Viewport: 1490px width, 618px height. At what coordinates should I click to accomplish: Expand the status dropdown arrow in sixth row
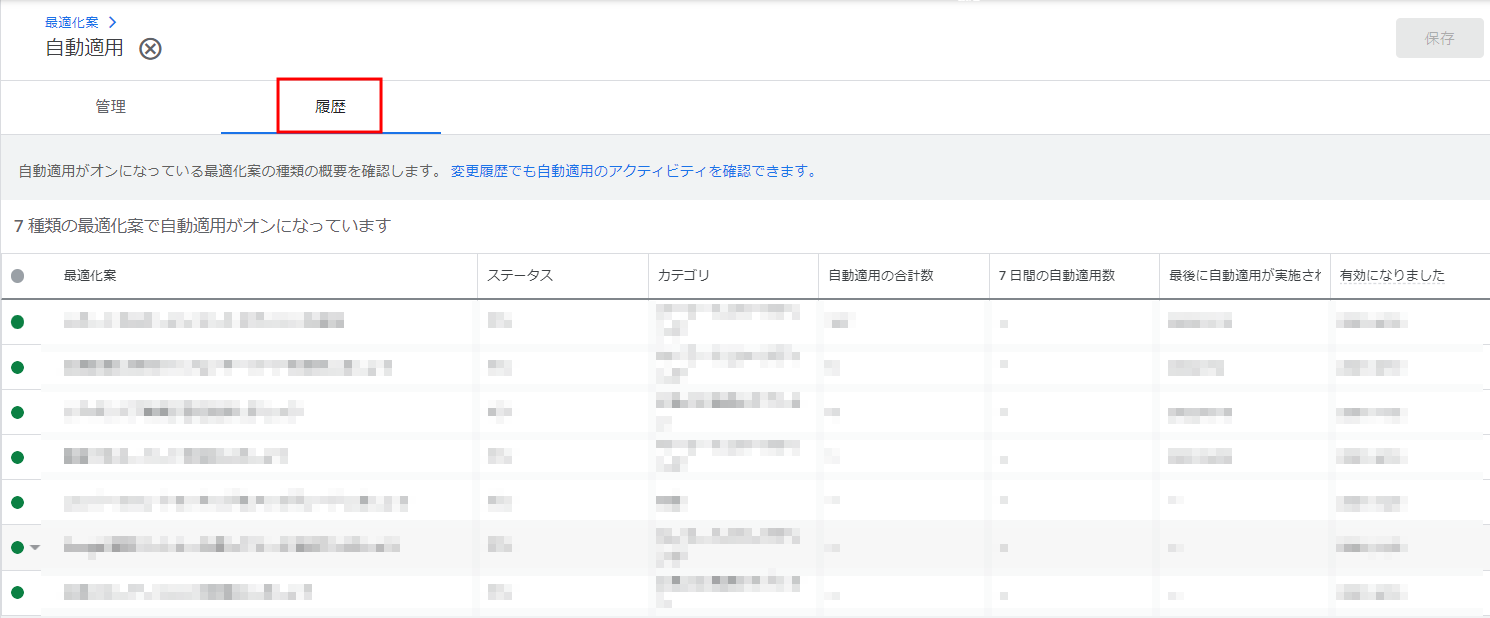pos(35,547)
